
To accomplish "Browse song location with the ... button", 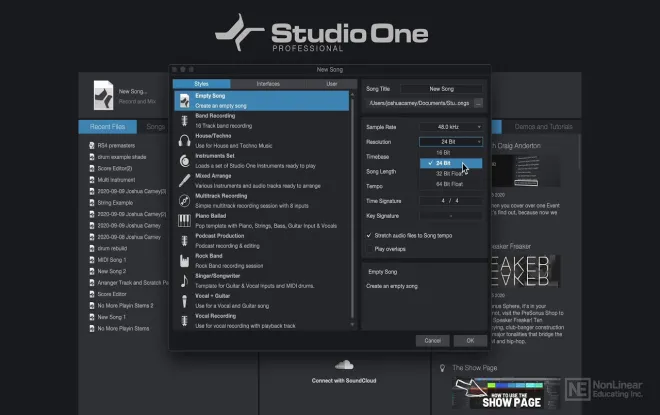I will pos(478,103).
